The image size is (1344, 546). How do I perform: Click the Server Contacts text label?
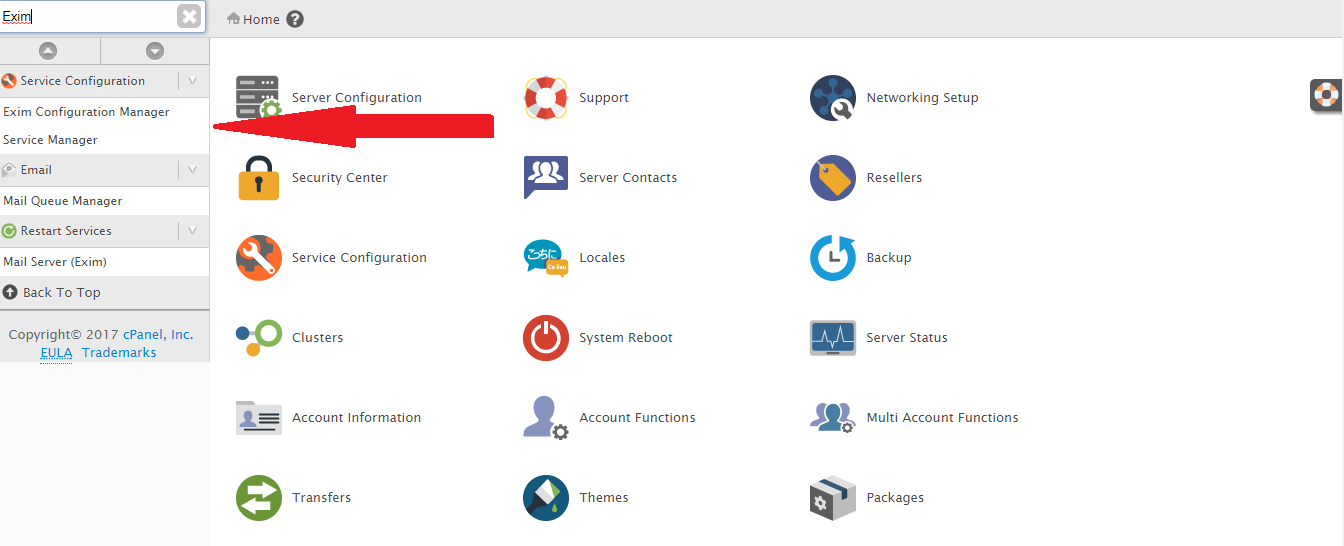pos(628,178)
